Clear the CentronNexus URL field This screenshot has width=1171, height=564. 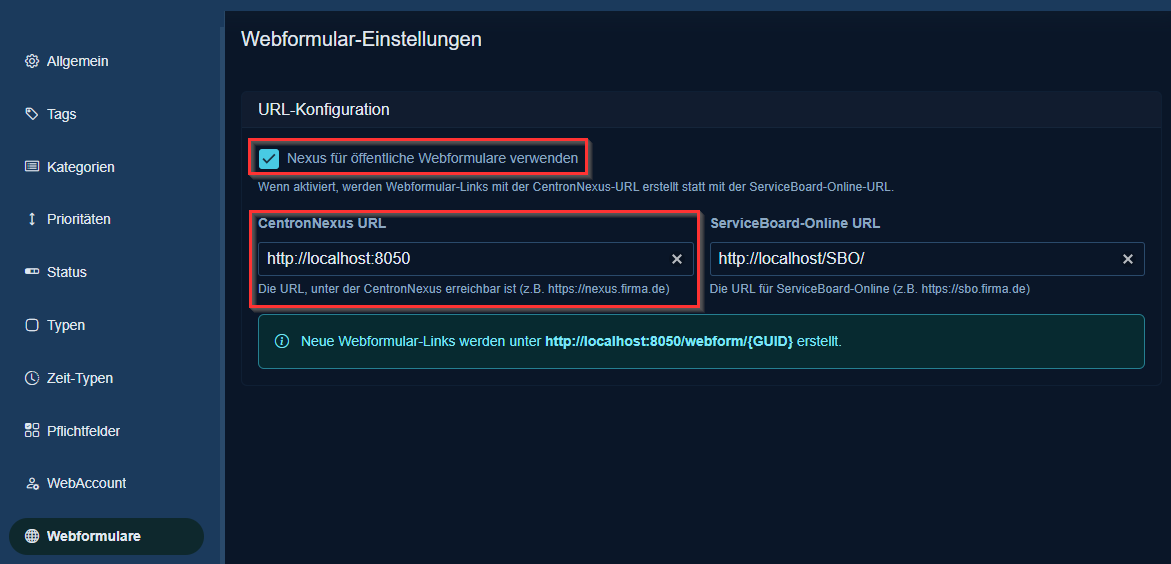coord(677,259)
